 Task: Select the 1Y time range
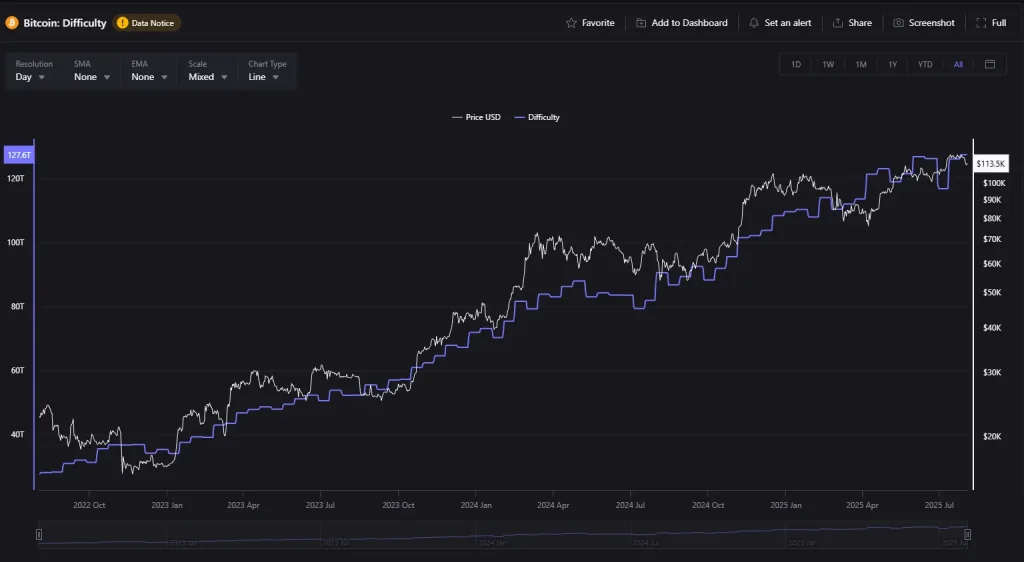click(x=893, y=65)
